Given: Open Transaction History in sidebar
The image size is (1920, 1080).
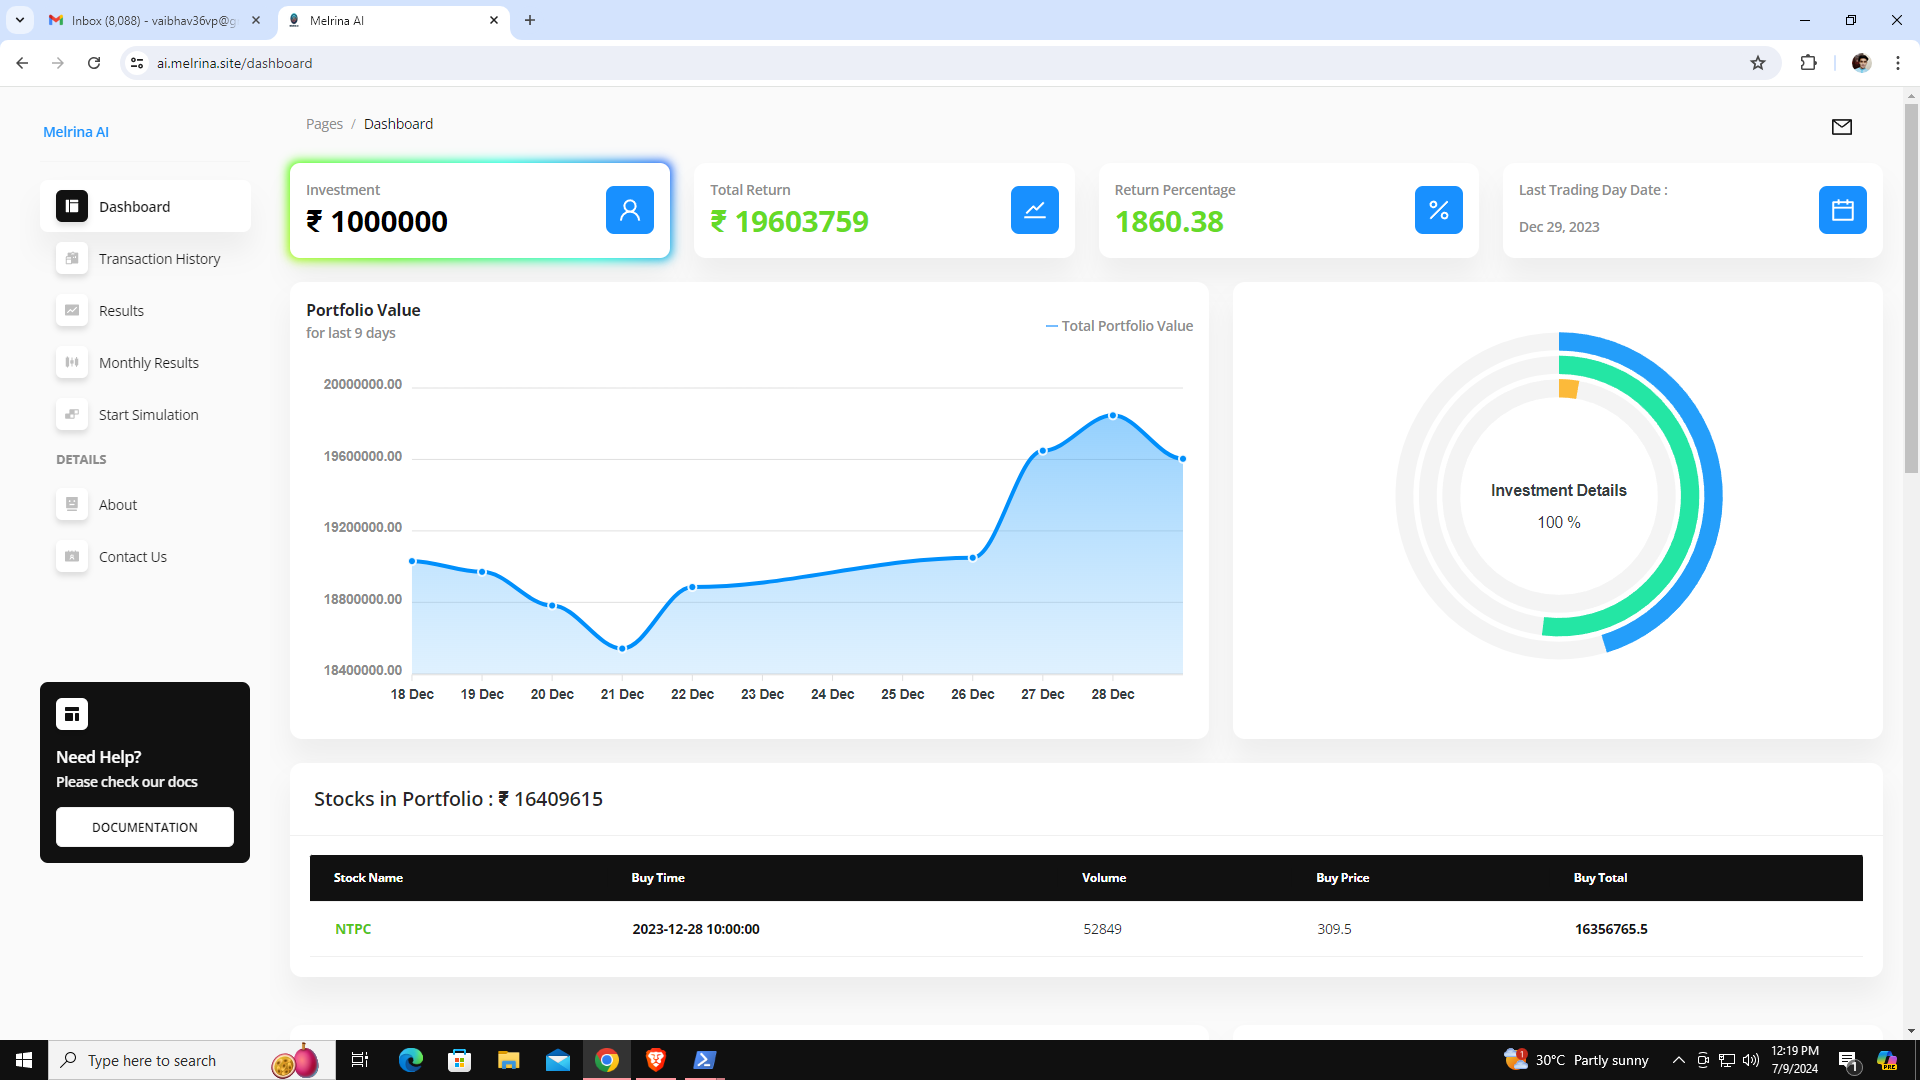Looking at the screenshot, I should point(159,259).
